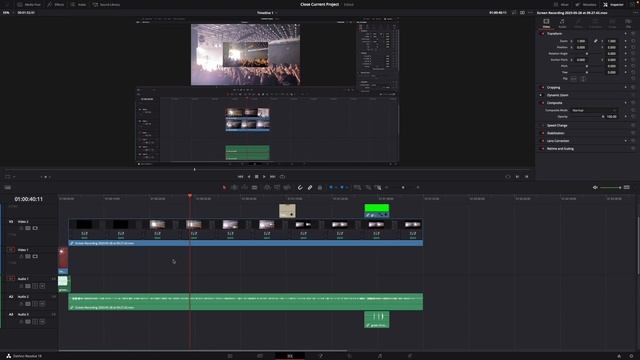This screenshot has width=640, height=360.
Task: Click the Replace Clip icon
Action: pyautogui.click(x=287, y=187)
